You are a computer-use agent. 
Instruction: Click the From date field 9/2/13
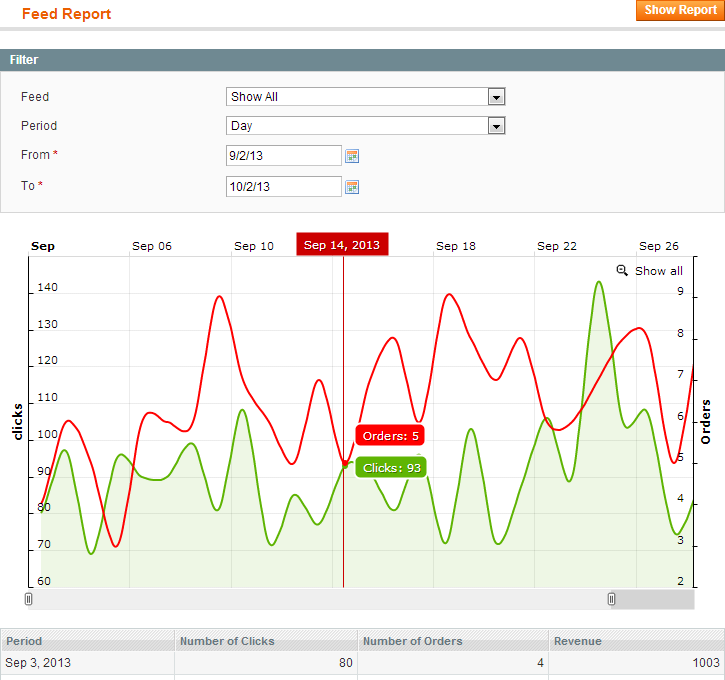click(x=283, y=156)
